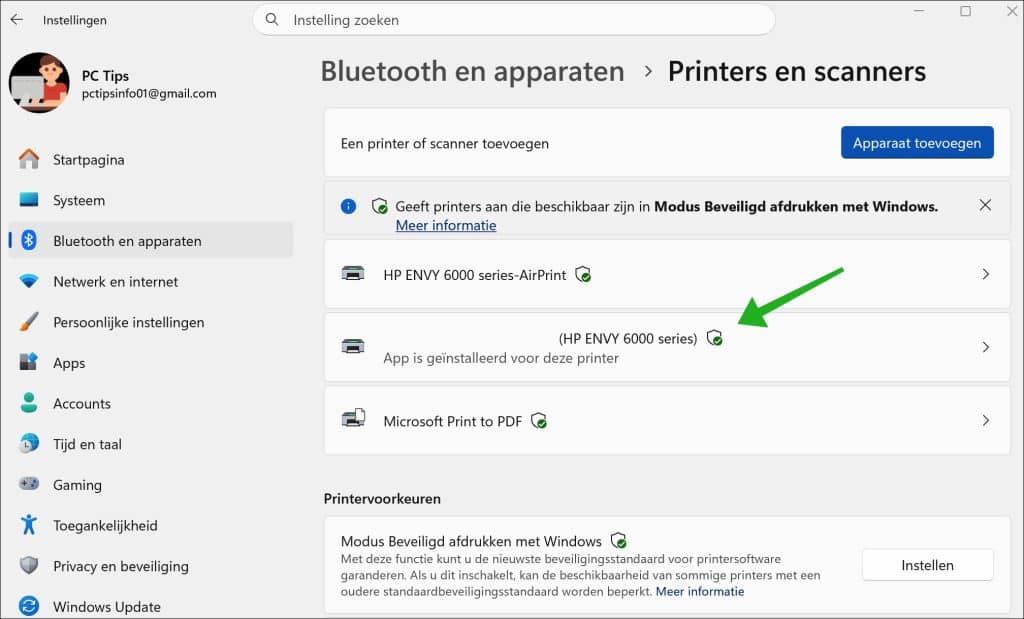The width and height of the screenshot is (1024, 619).
Task: Click the back arrow in Instellingen
Action: (x=16, y=20)
